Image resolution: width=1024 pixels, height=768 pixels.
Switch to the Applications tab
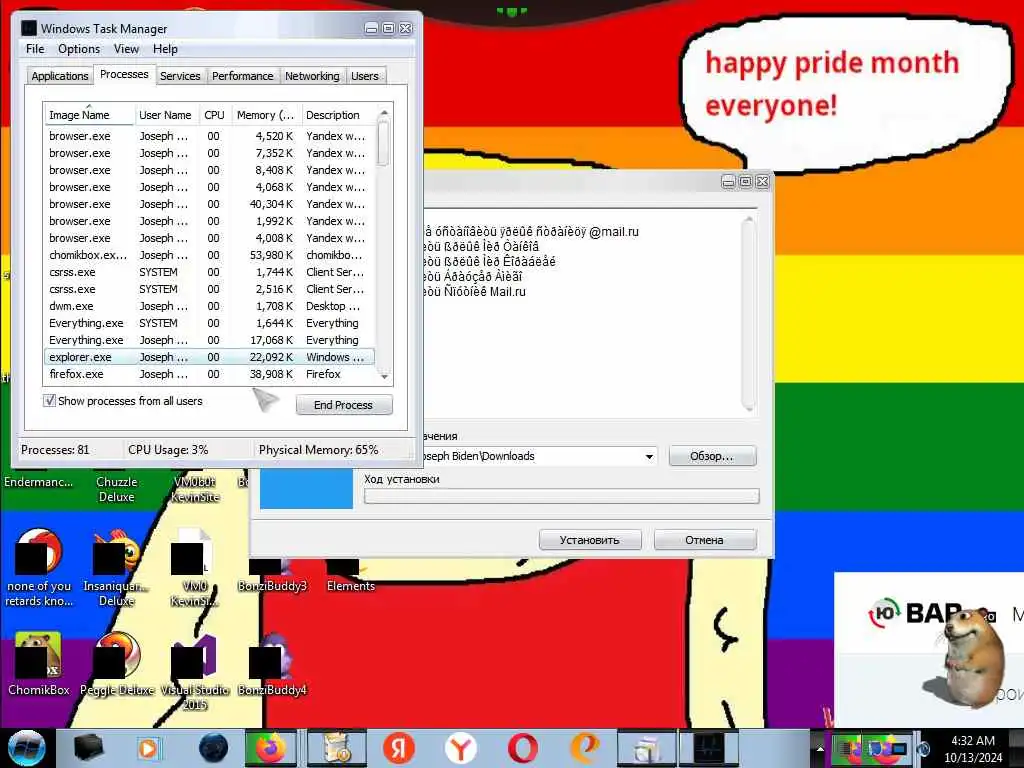(59, 76)
